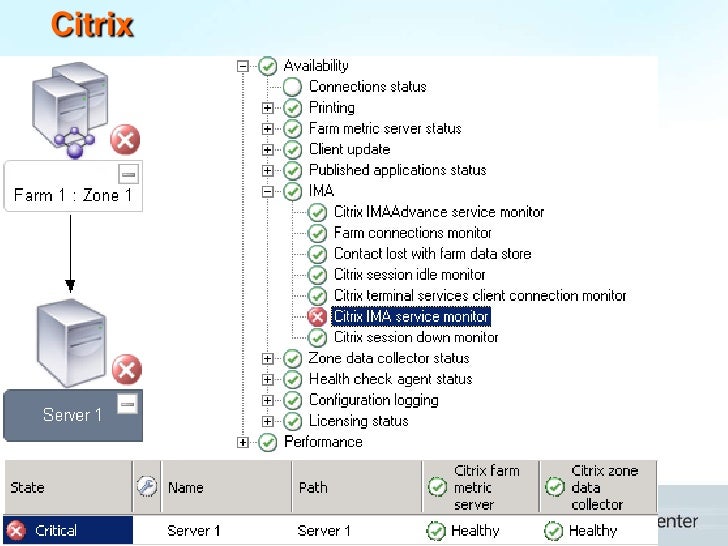Collapse the Server 1 diagram box

(127, 404)
